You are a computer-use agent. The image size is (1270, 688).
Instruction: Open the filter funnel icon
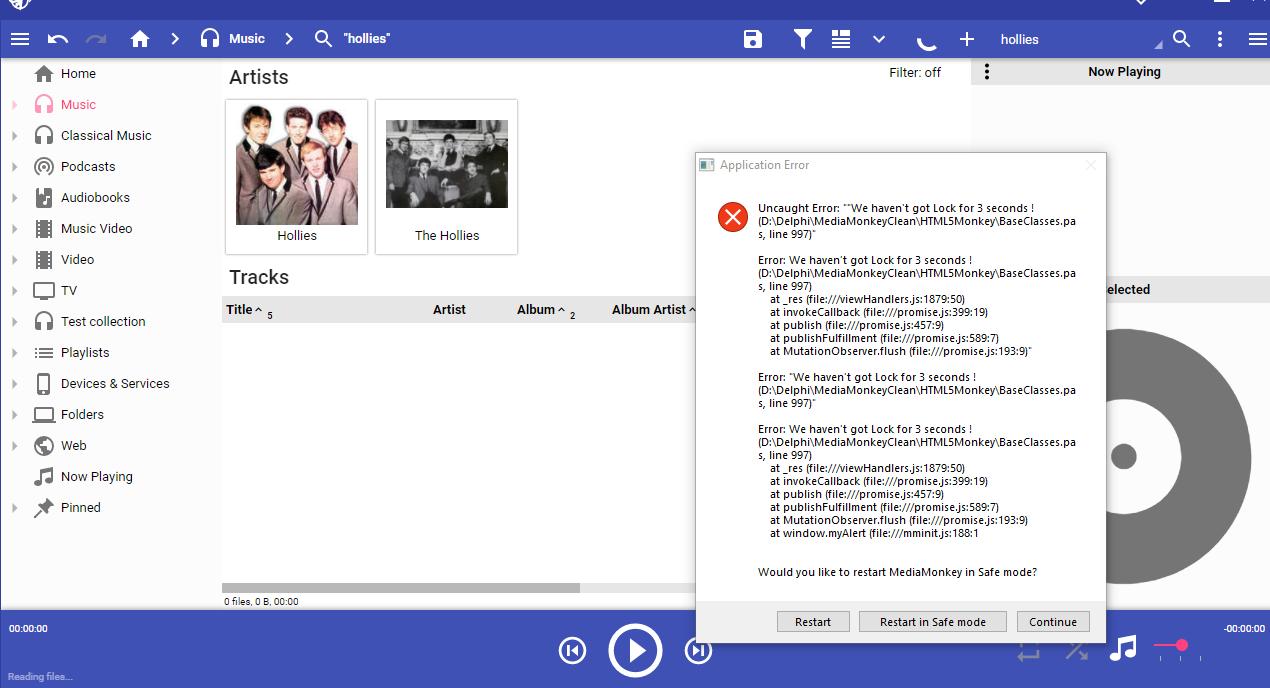tap(802, 39)
